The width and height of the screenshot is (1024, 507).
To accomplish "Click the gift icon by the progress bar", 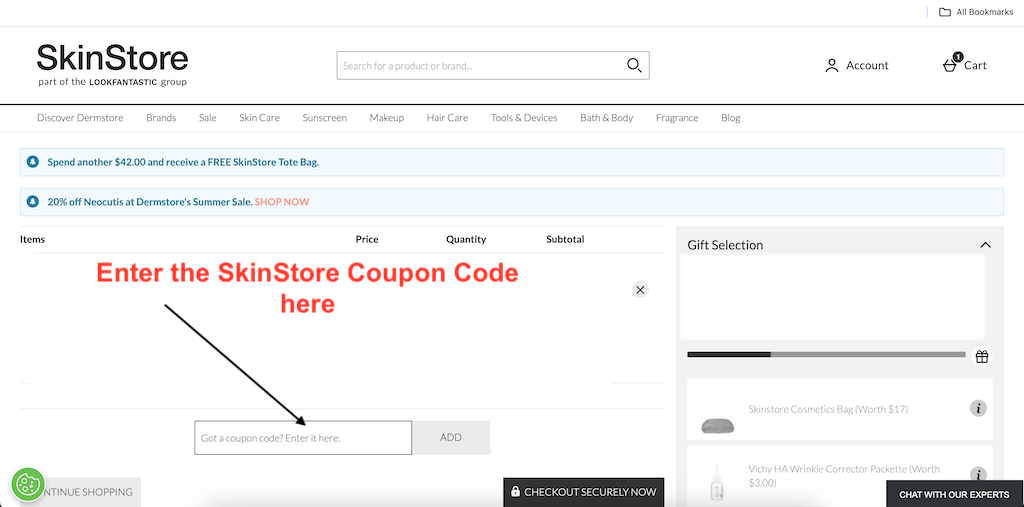I will [x=982, y=356].
